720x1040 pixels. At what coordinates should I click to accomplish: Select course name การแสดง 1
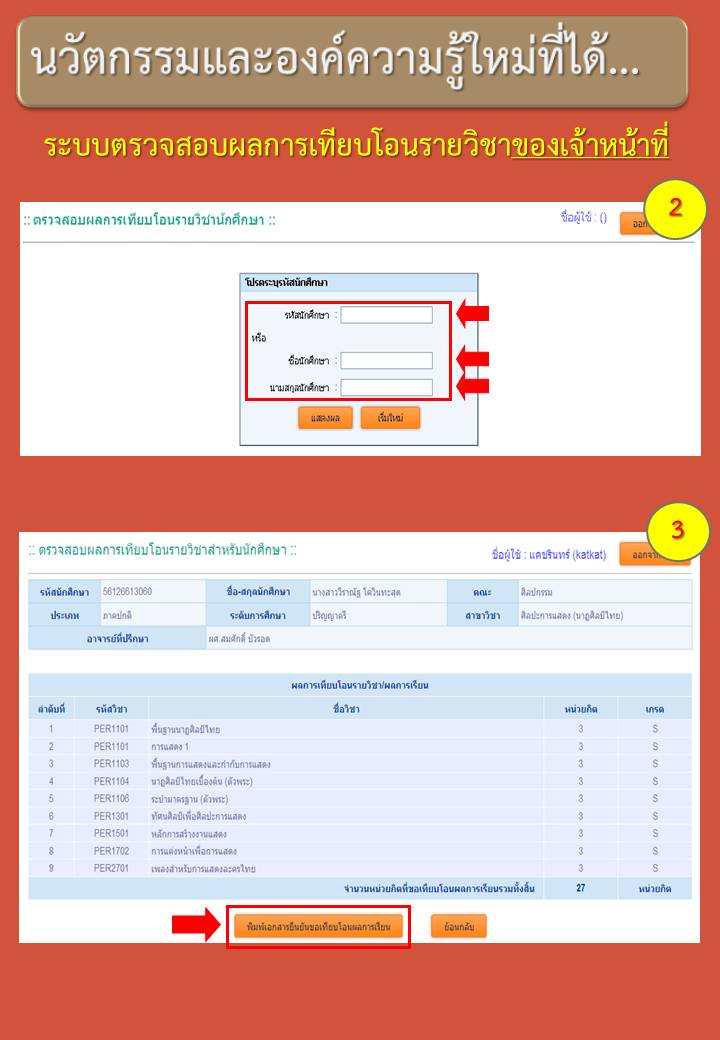click(170, 746)
